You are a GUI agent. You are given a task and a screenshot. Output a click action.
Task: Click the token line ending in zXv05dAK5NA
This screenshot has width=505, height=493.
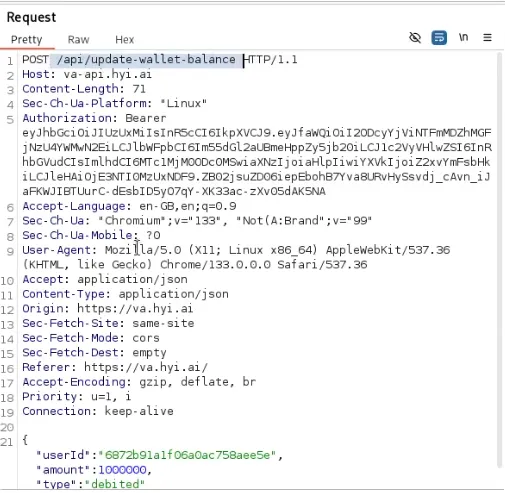click(174, 191)
